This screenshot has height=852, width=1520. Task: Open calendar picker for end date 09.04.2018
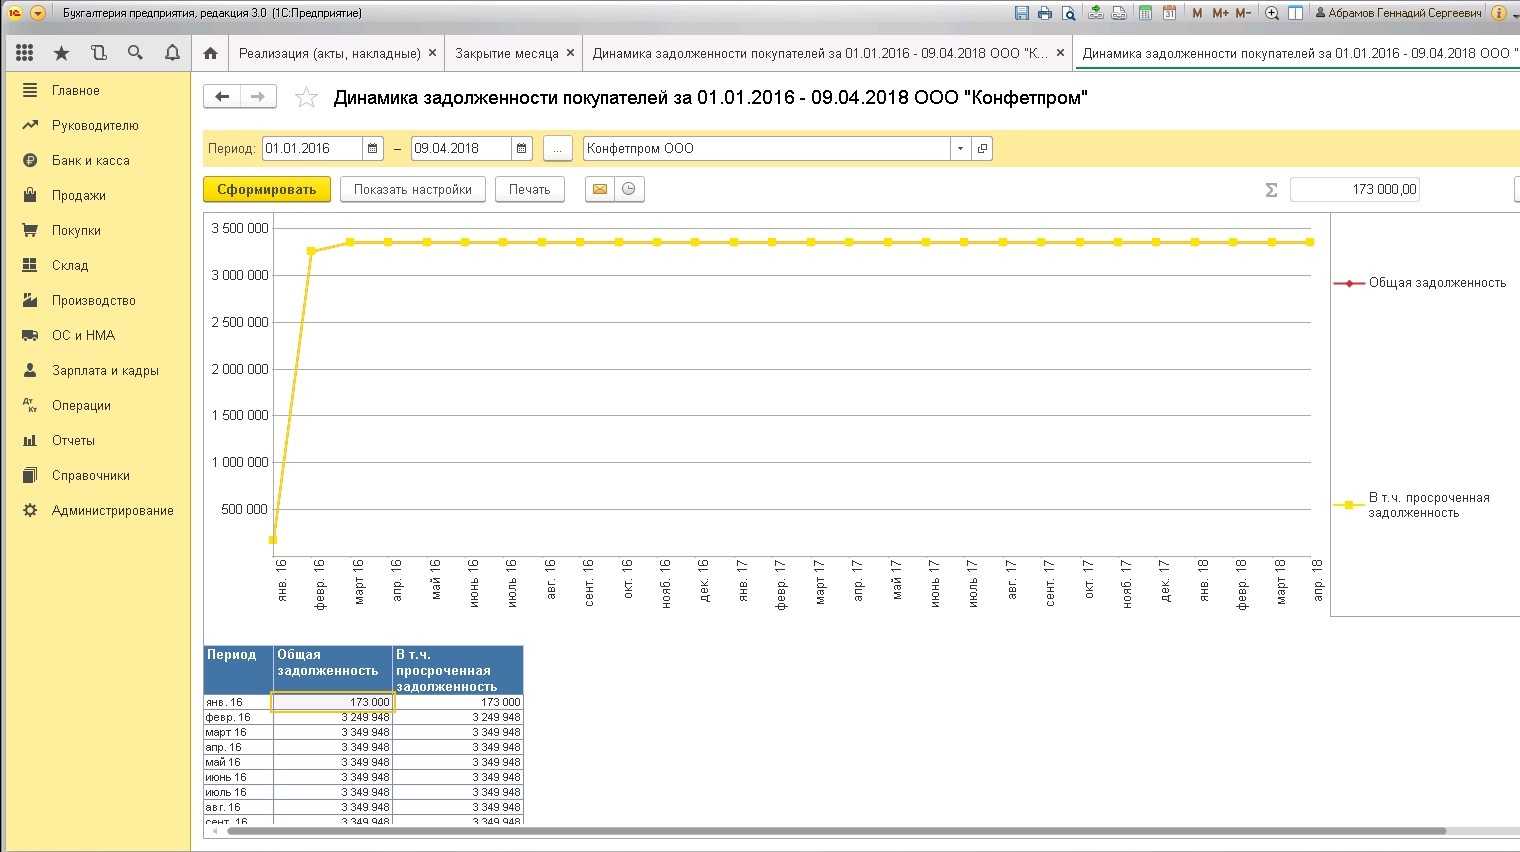point(521,148)
